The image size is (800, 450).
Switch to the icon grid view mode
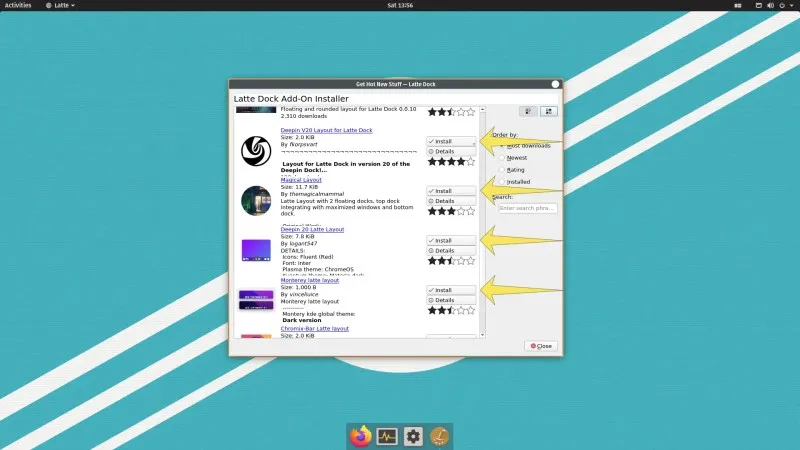click(x=527, y=111)
